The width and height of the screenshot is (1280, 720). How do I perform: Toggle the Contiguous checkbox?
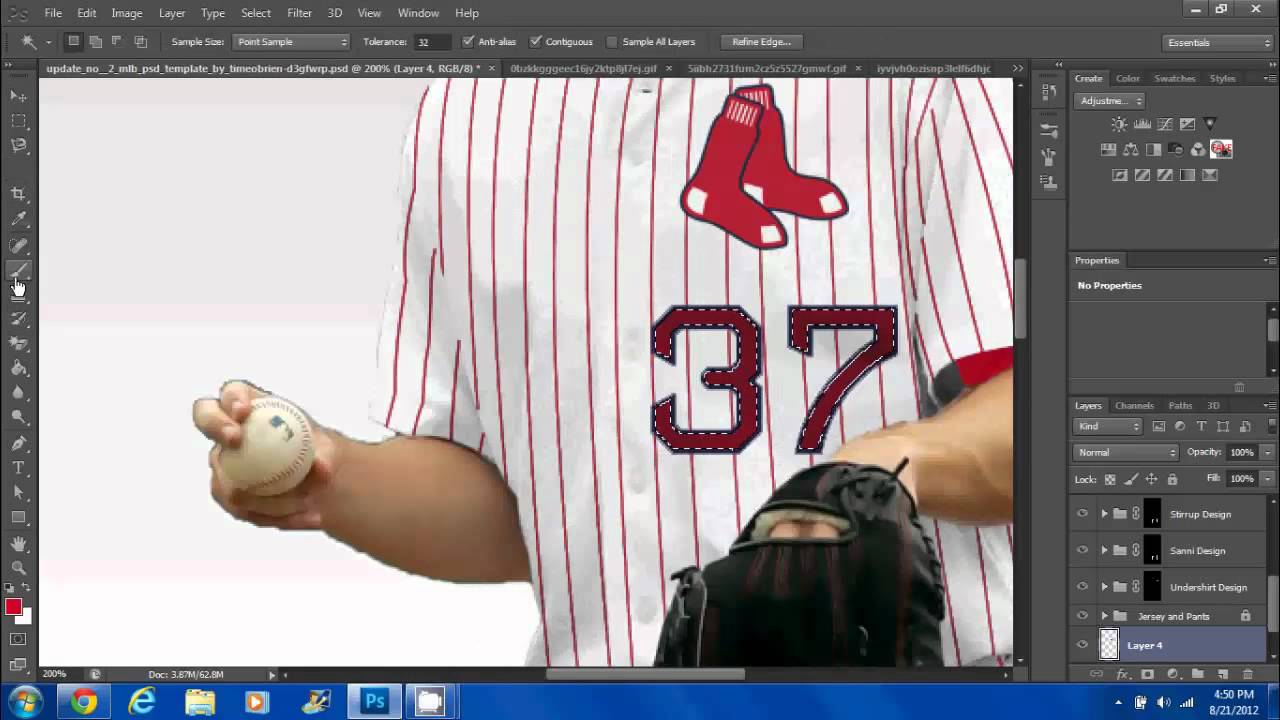coord(536,42)
